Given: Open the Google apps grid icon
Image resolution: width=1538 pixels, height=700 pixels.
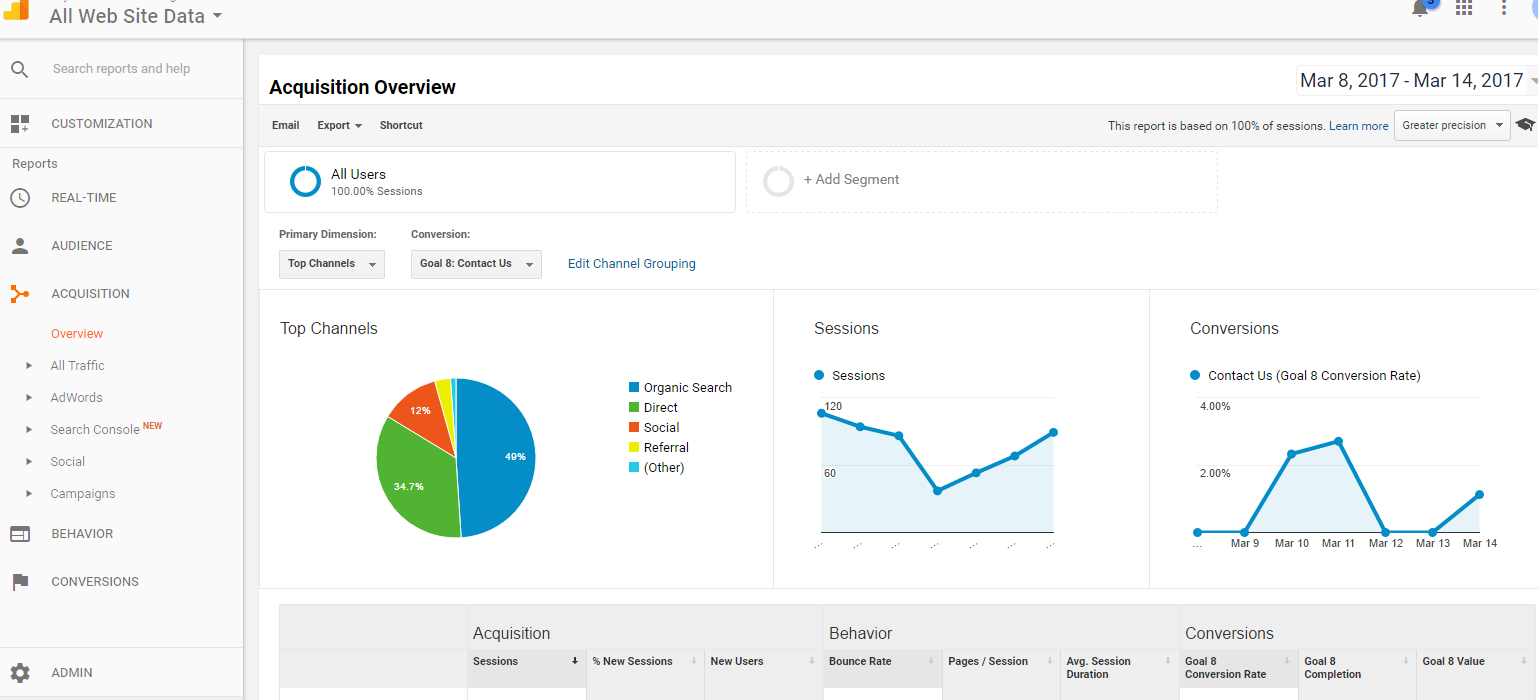Looking at the screenshot, I should tap(1464, 8).
